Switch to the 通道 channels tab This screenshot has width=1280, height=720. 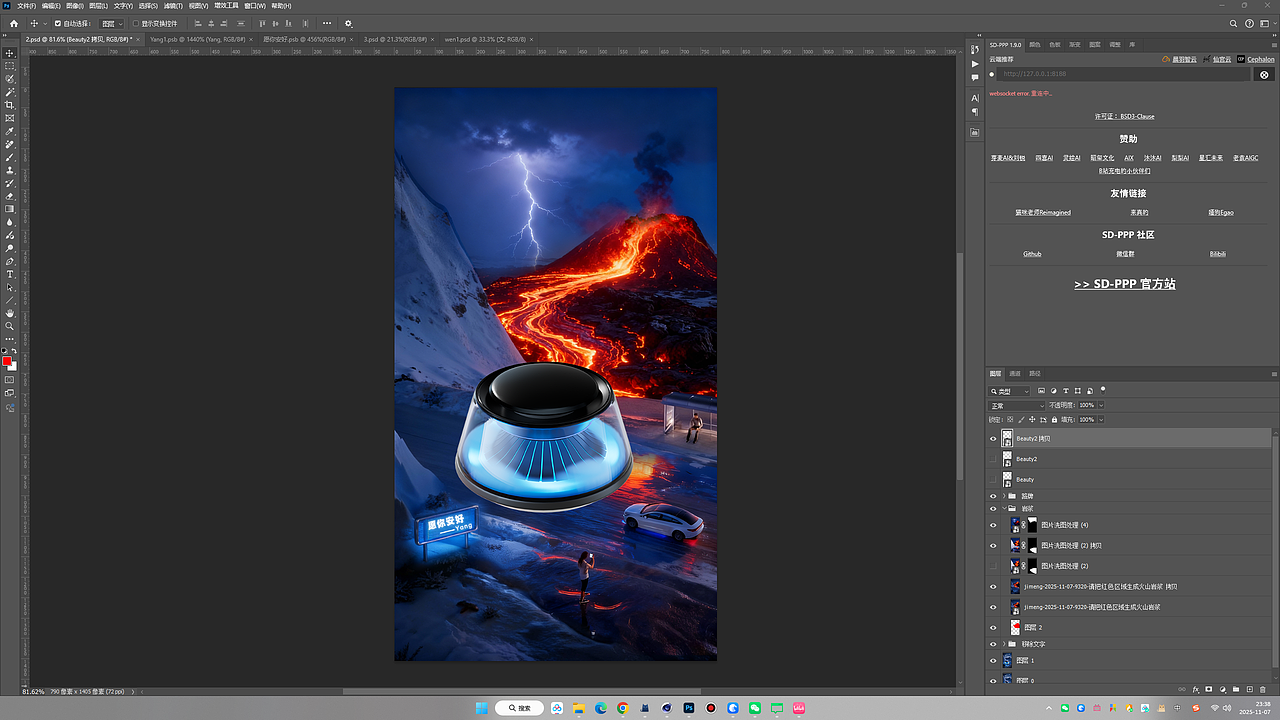(x=1015, y=373)
